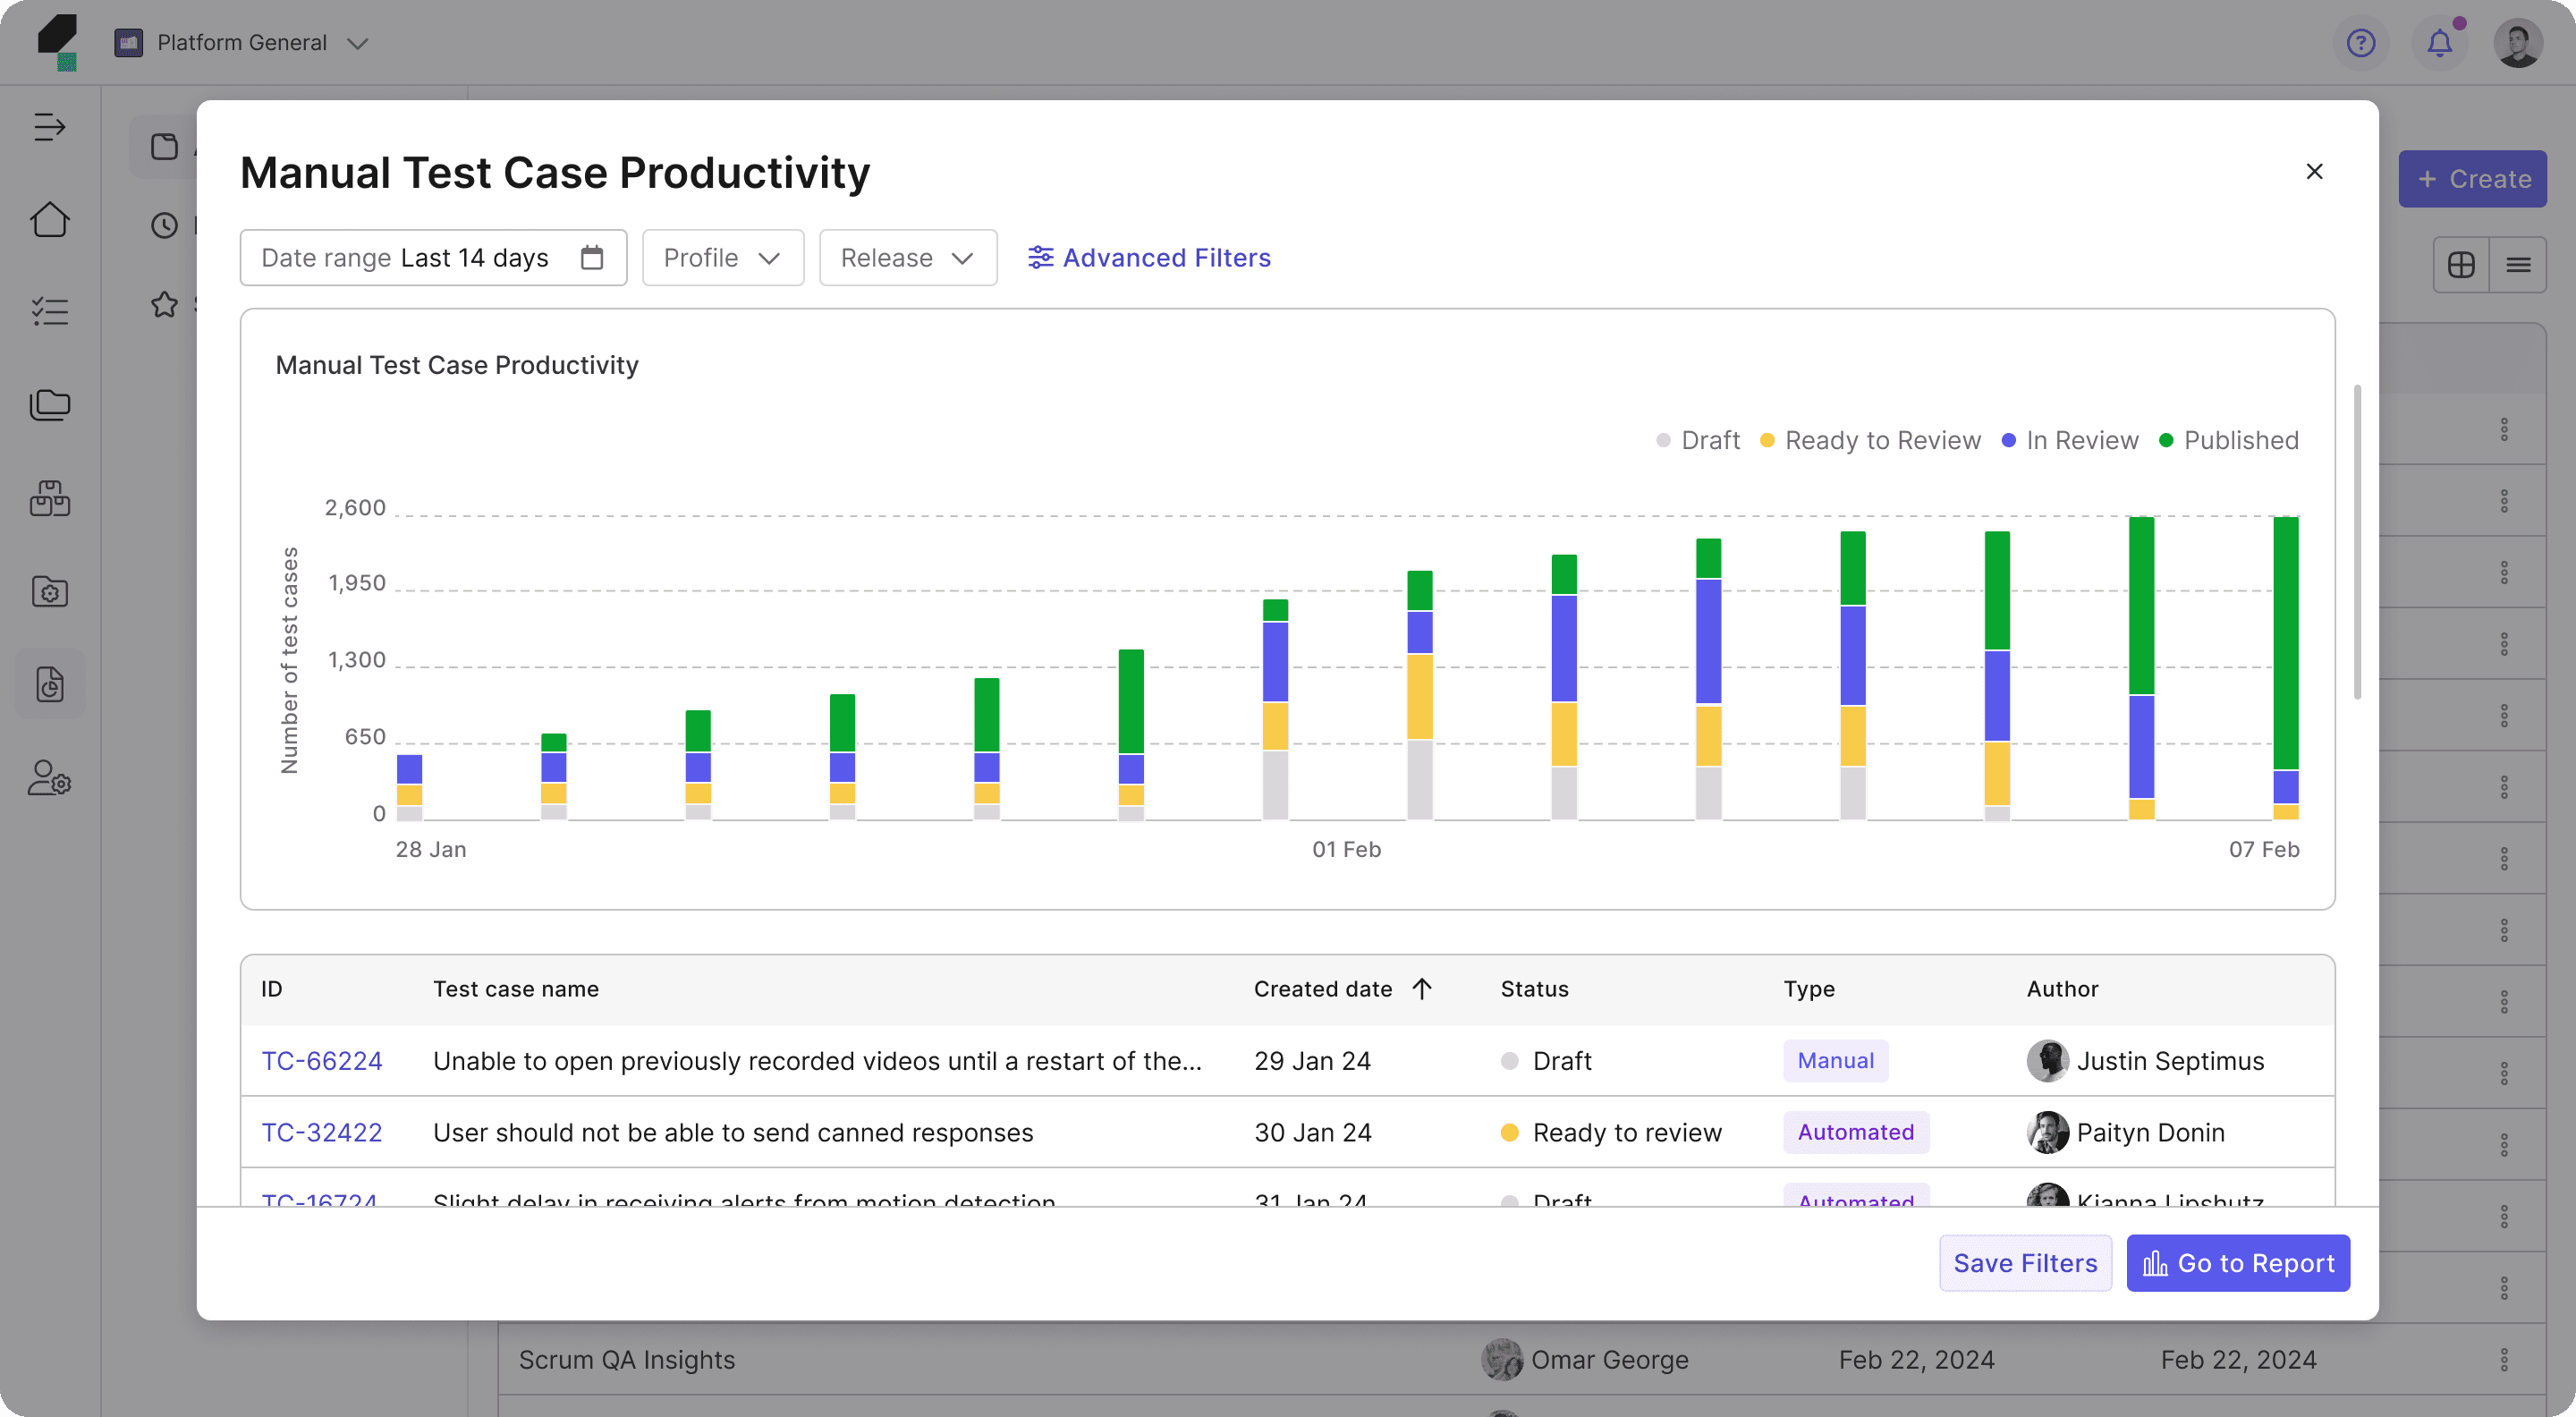Click the home icon in sidebar

click(49, 219)
